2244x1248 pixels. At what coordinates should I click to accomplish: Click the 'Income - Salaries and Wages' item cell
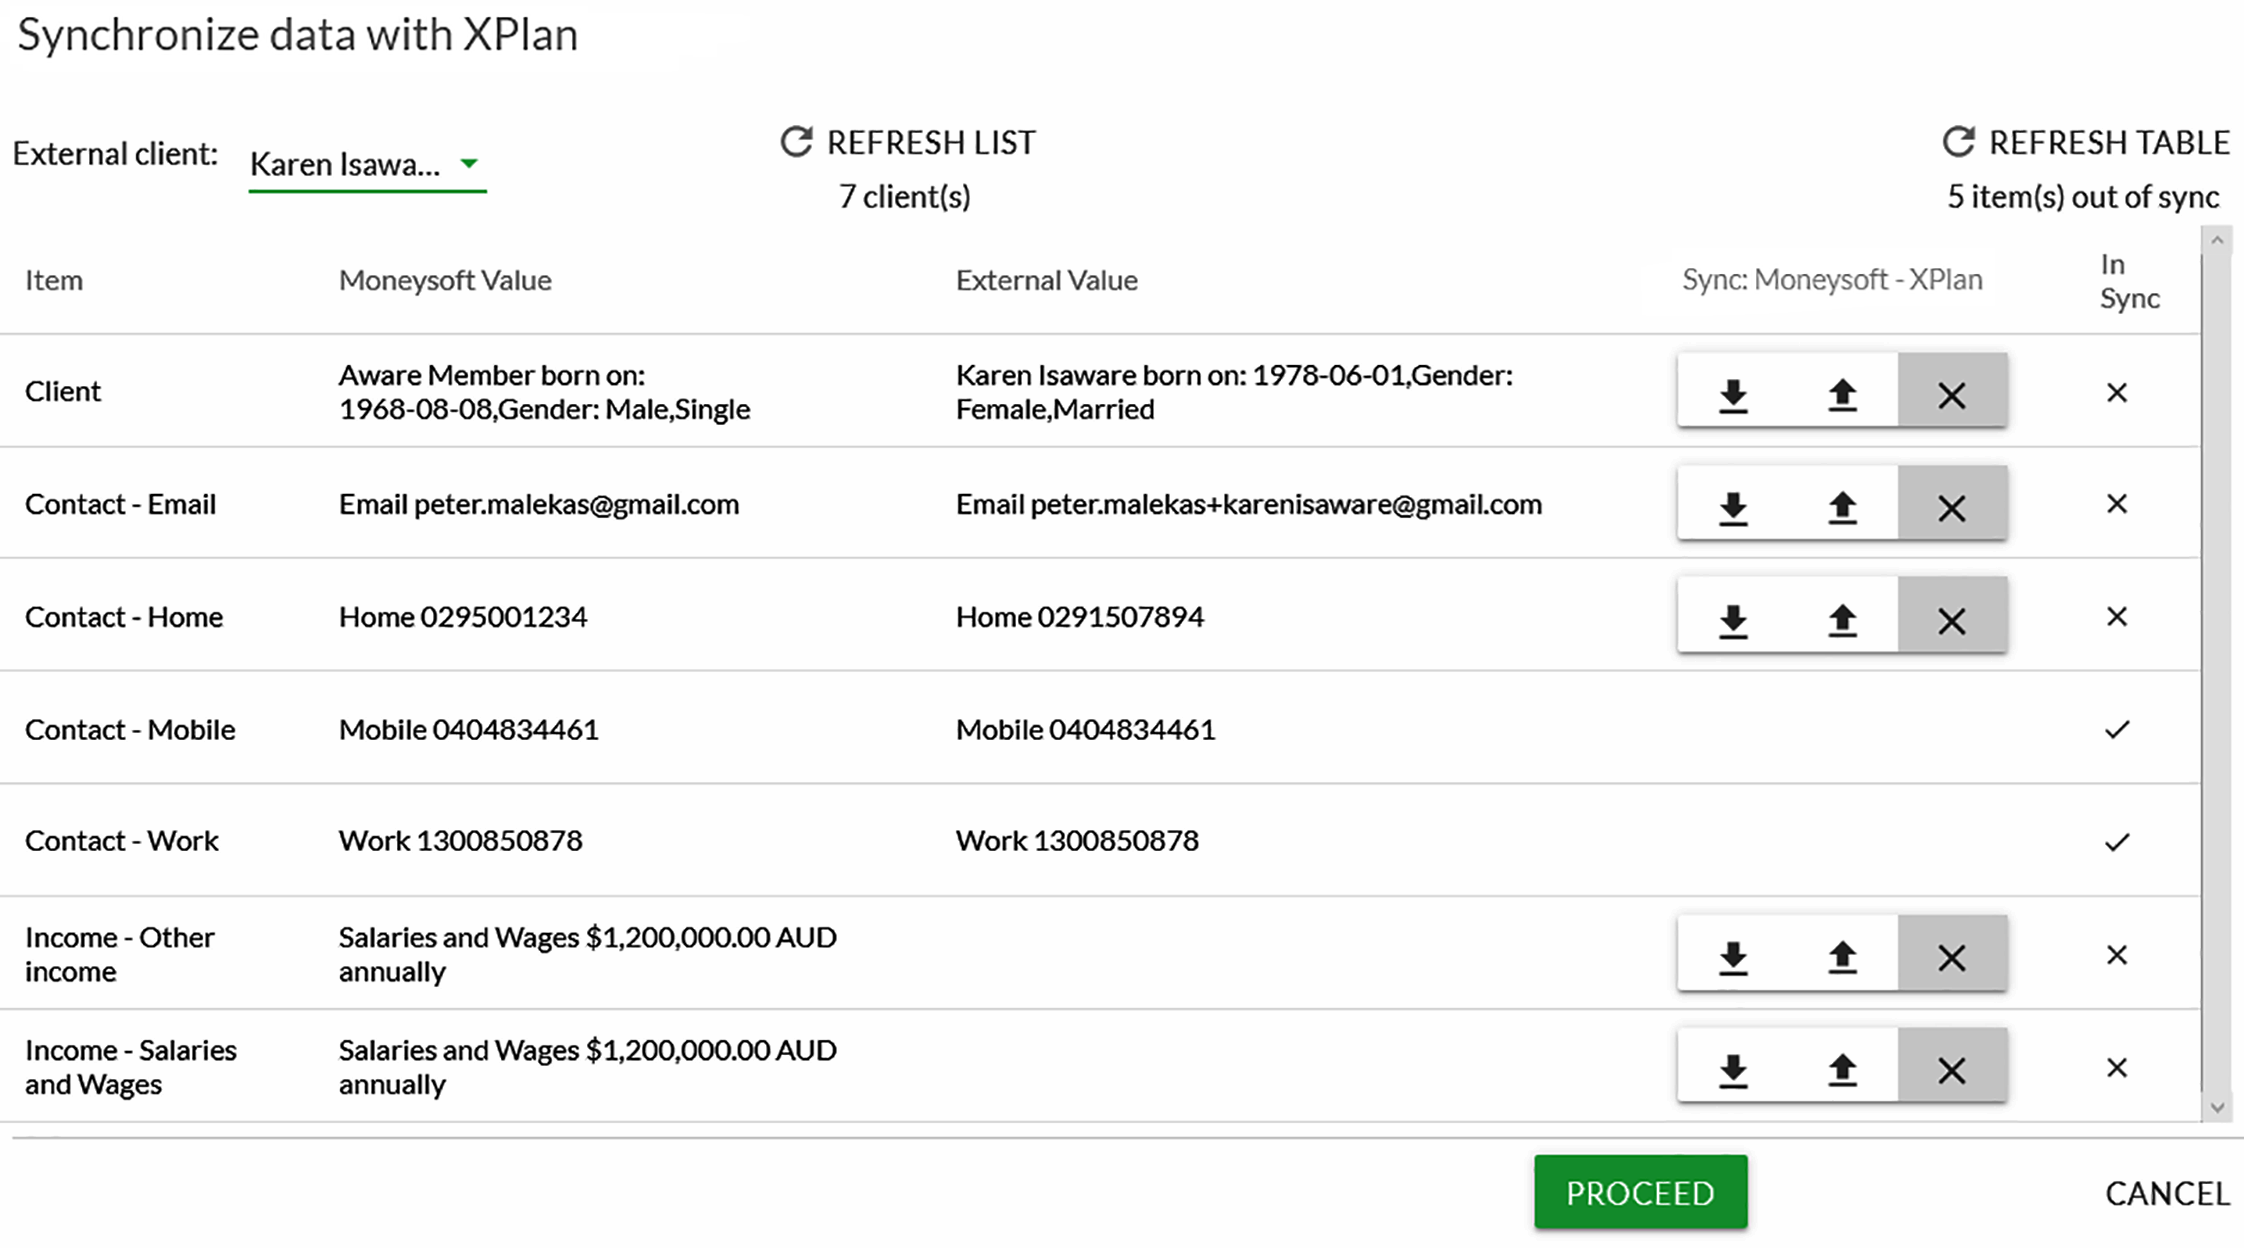[x=131, y=1067]
